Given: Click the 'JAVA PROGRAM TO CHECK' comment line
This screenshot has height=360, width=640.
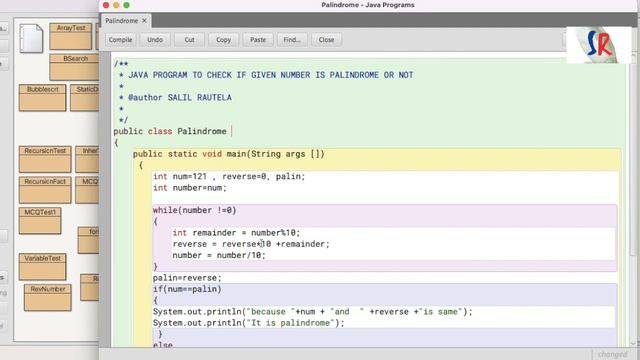Looking at the screenshot, I should tap(271, 75).
